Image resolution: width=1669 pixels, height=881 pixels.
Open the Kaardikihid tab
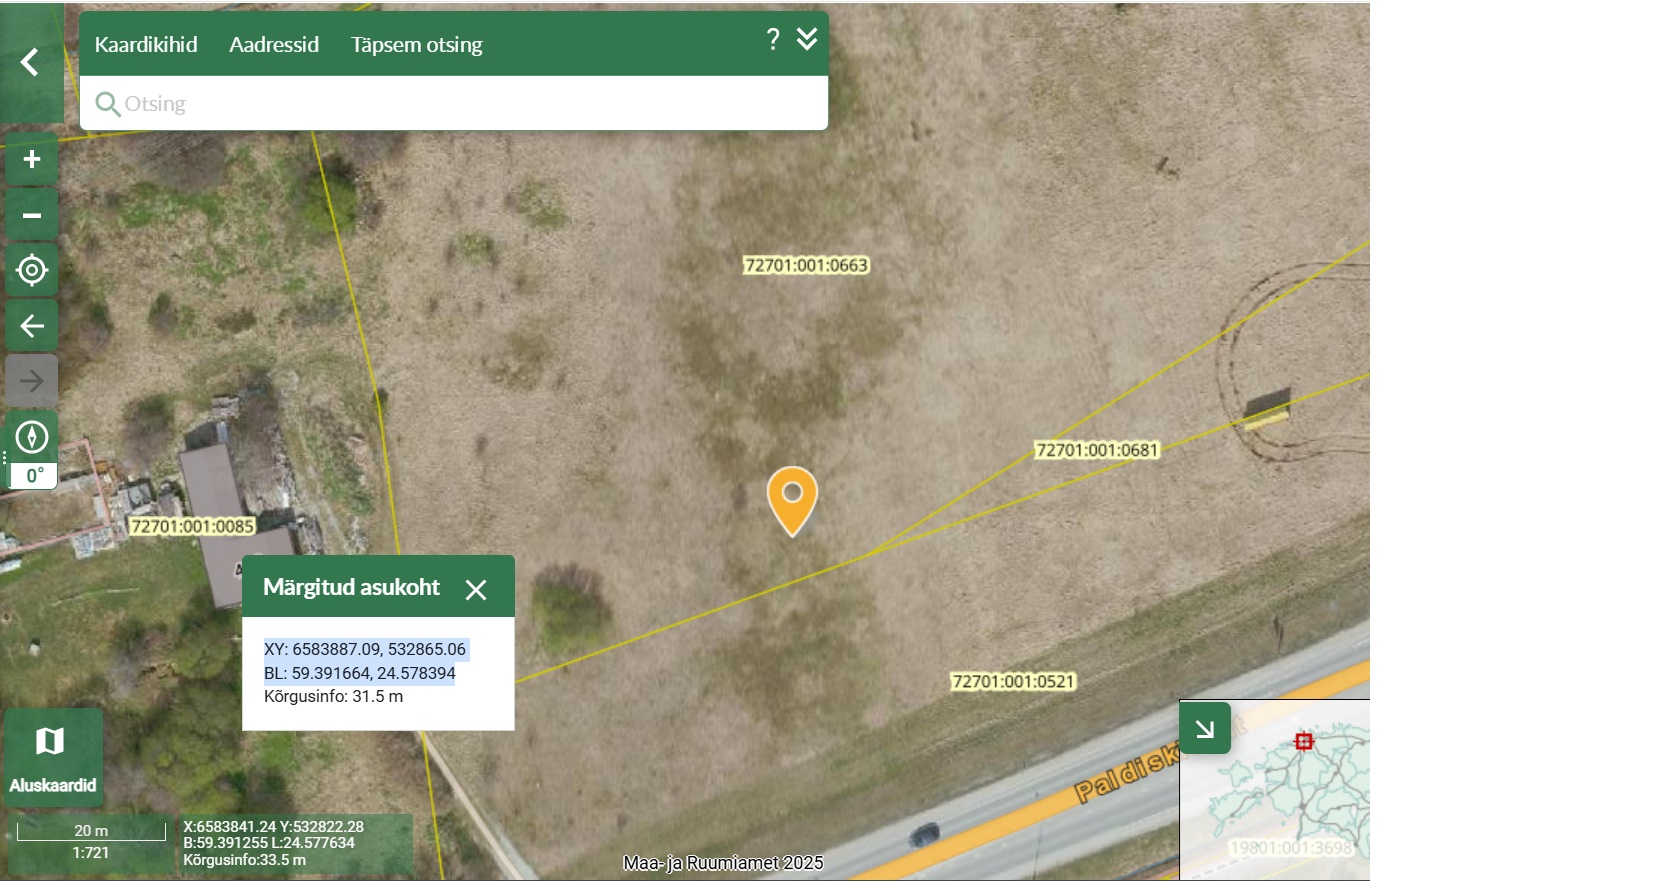(146, 44)
